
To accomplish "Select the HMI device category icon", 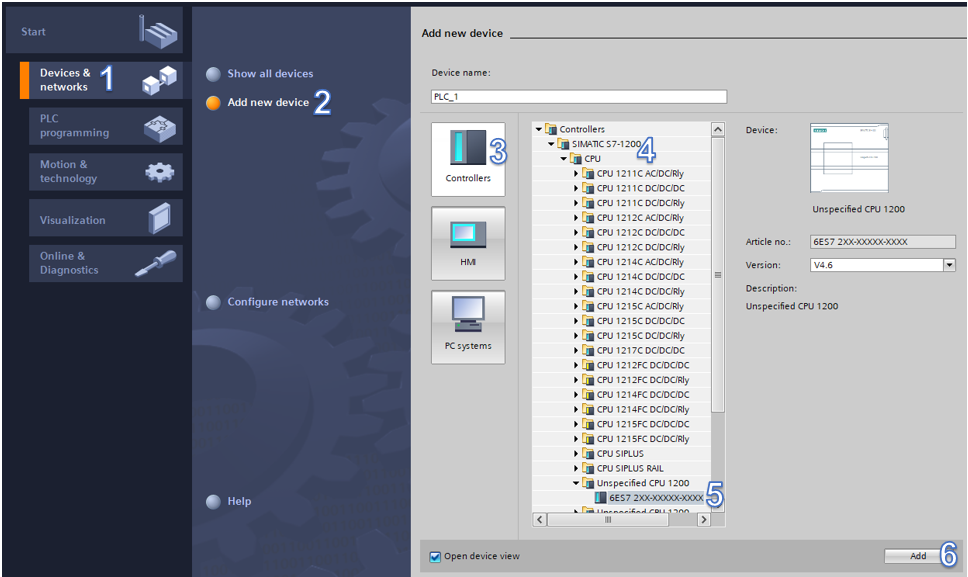I will point(467,235).
